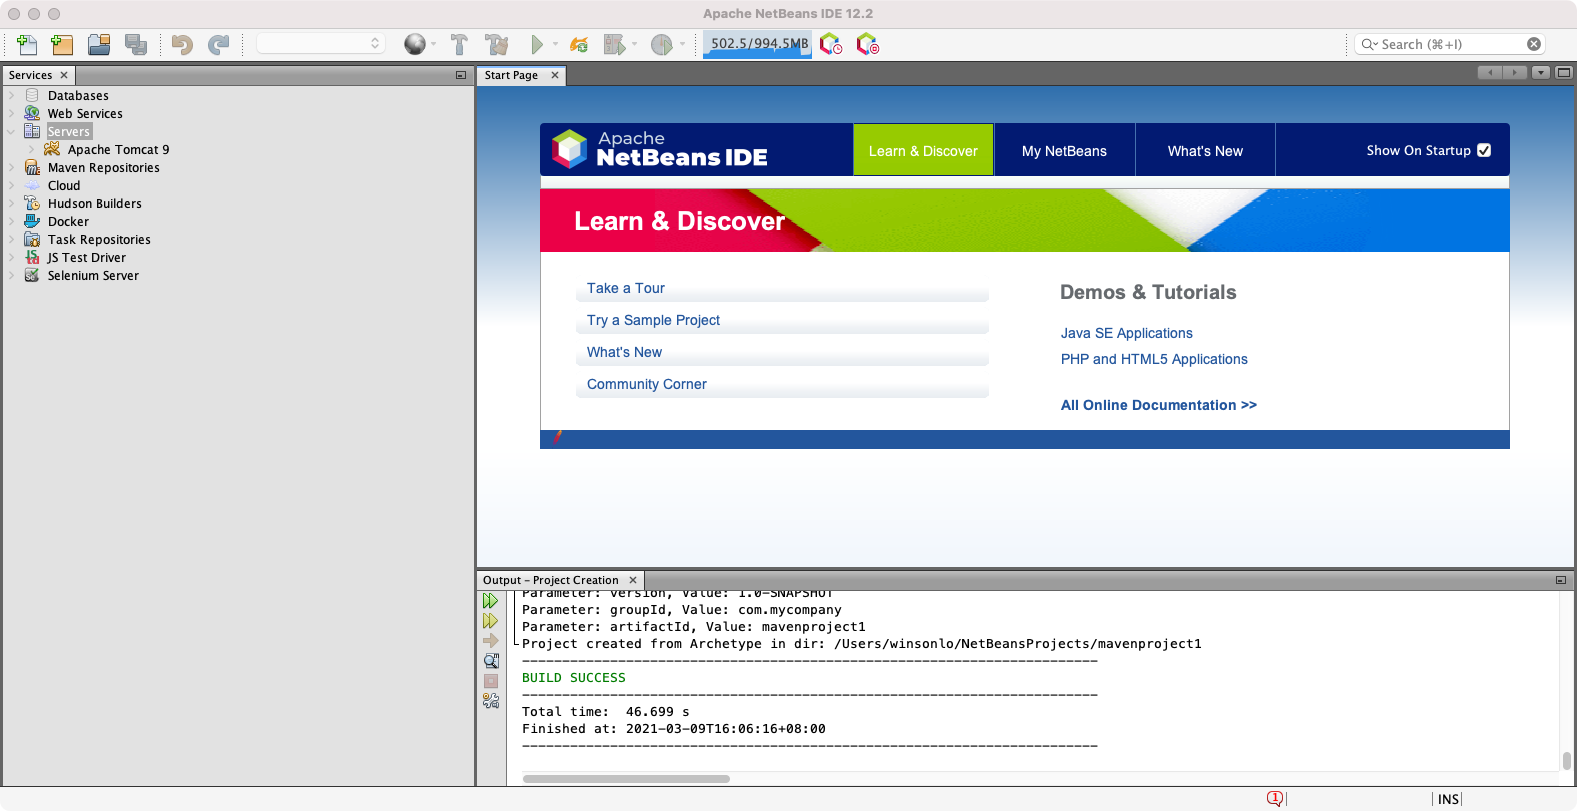The height and width of the screenshot is (811, 1577).
Task: Click the Resume Build arrow icon in Output
Action: click(x=490, y=641)
